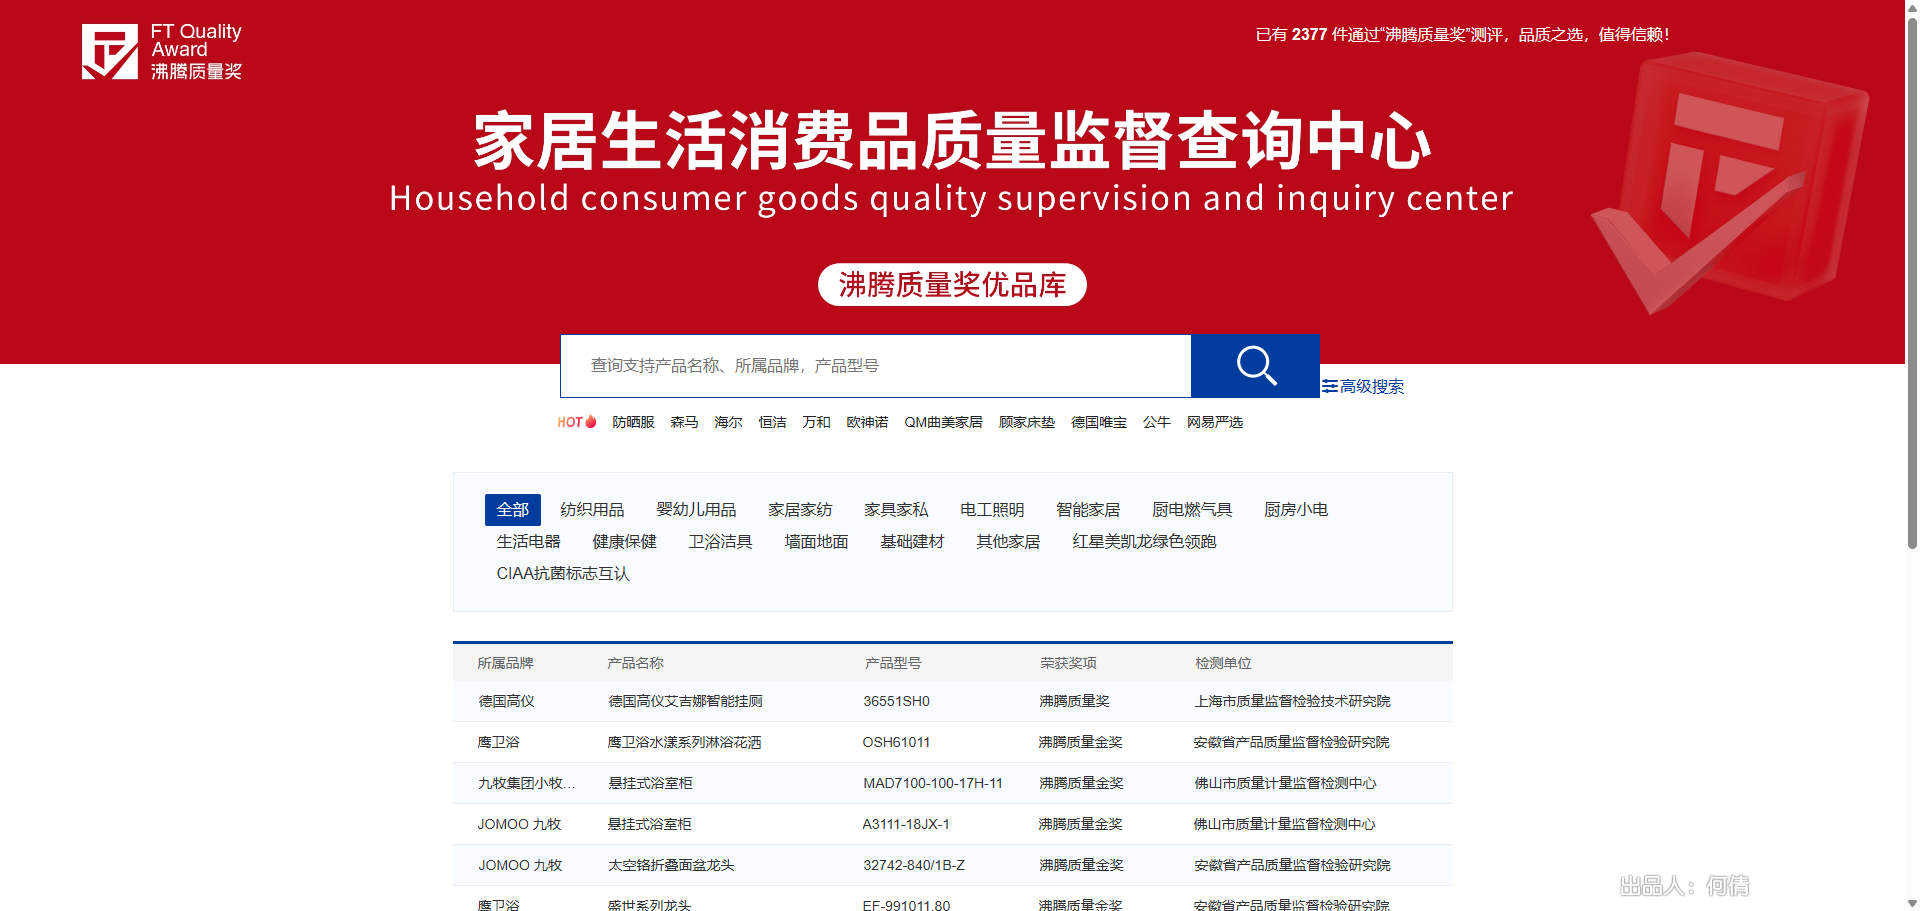Select hot keyword 恒洁
Viewport: 1920px width, 911px height.
pyautogui.click(x=772, y=422)
